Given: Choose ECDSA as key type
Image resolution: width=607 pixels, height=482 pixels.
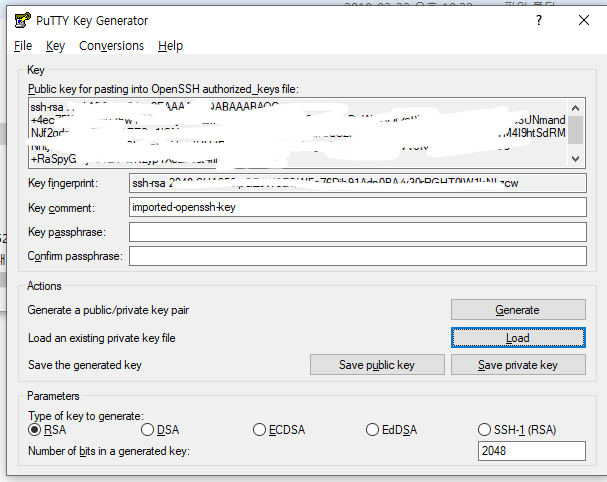Looking at the screenshot, I should [x=260, y=430].
